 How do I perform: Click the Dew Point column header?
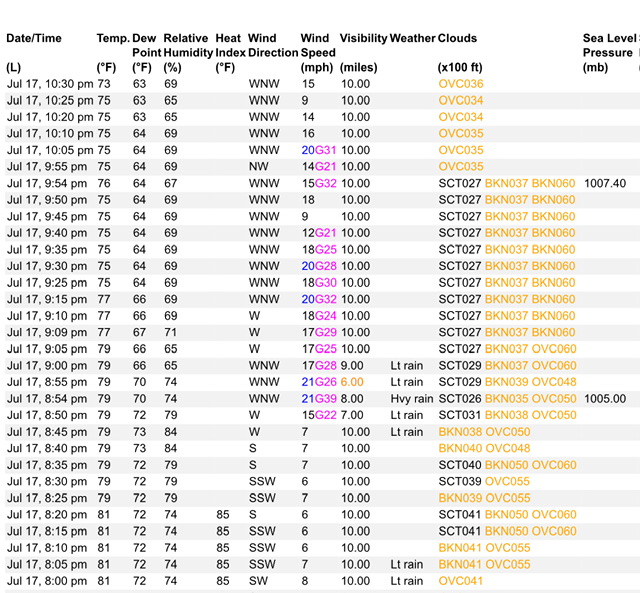[147, 45]
